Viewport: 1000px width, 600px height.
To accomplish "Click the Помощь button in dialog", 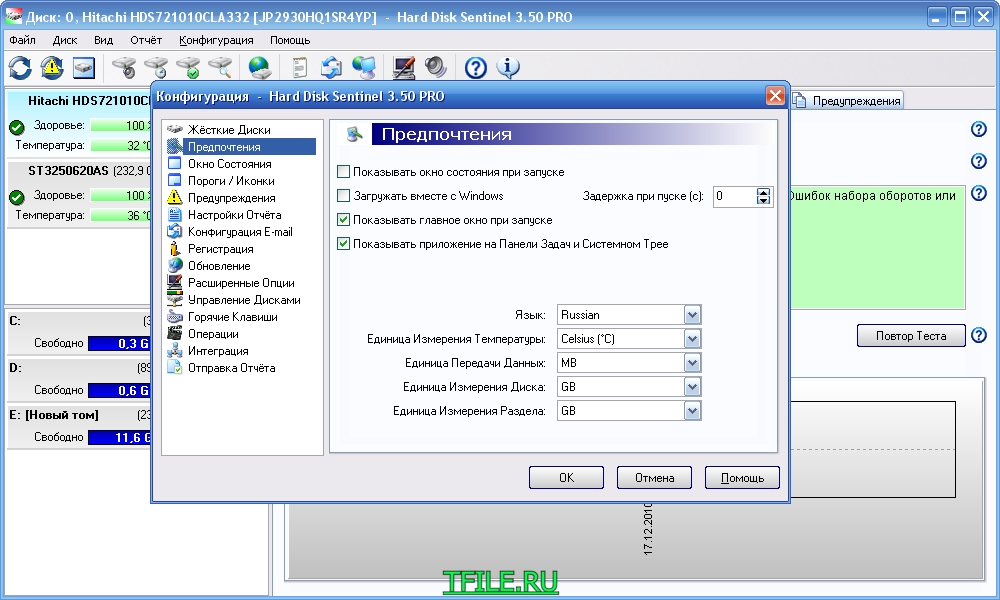I will tap(742, 478).
